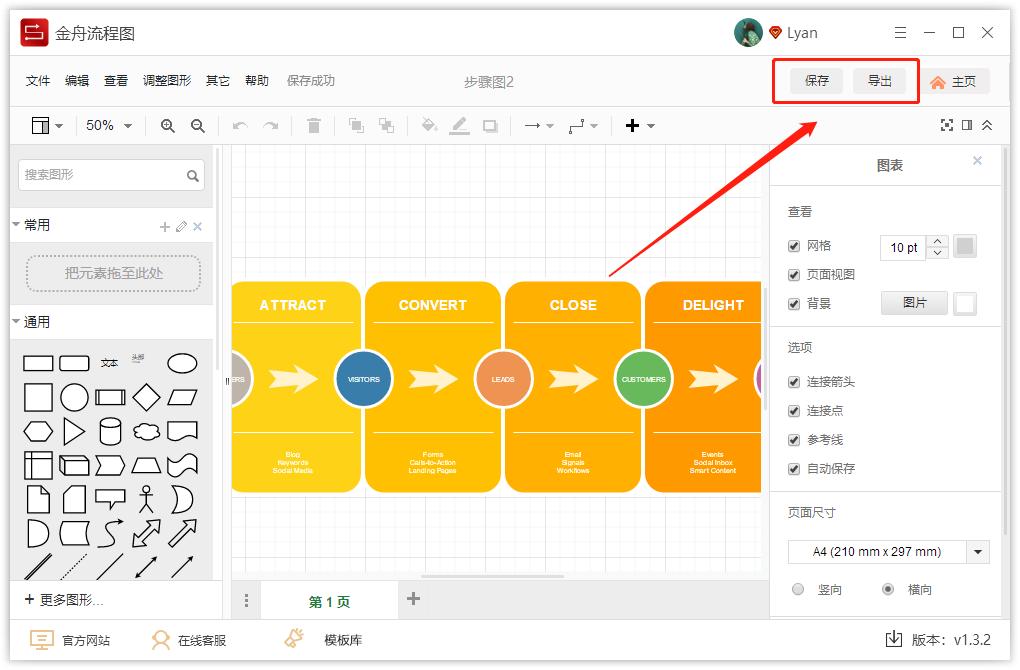Uncheck the 页面视图 checkbox
The image size is (1020, 670).
click(x=794, y=275)
